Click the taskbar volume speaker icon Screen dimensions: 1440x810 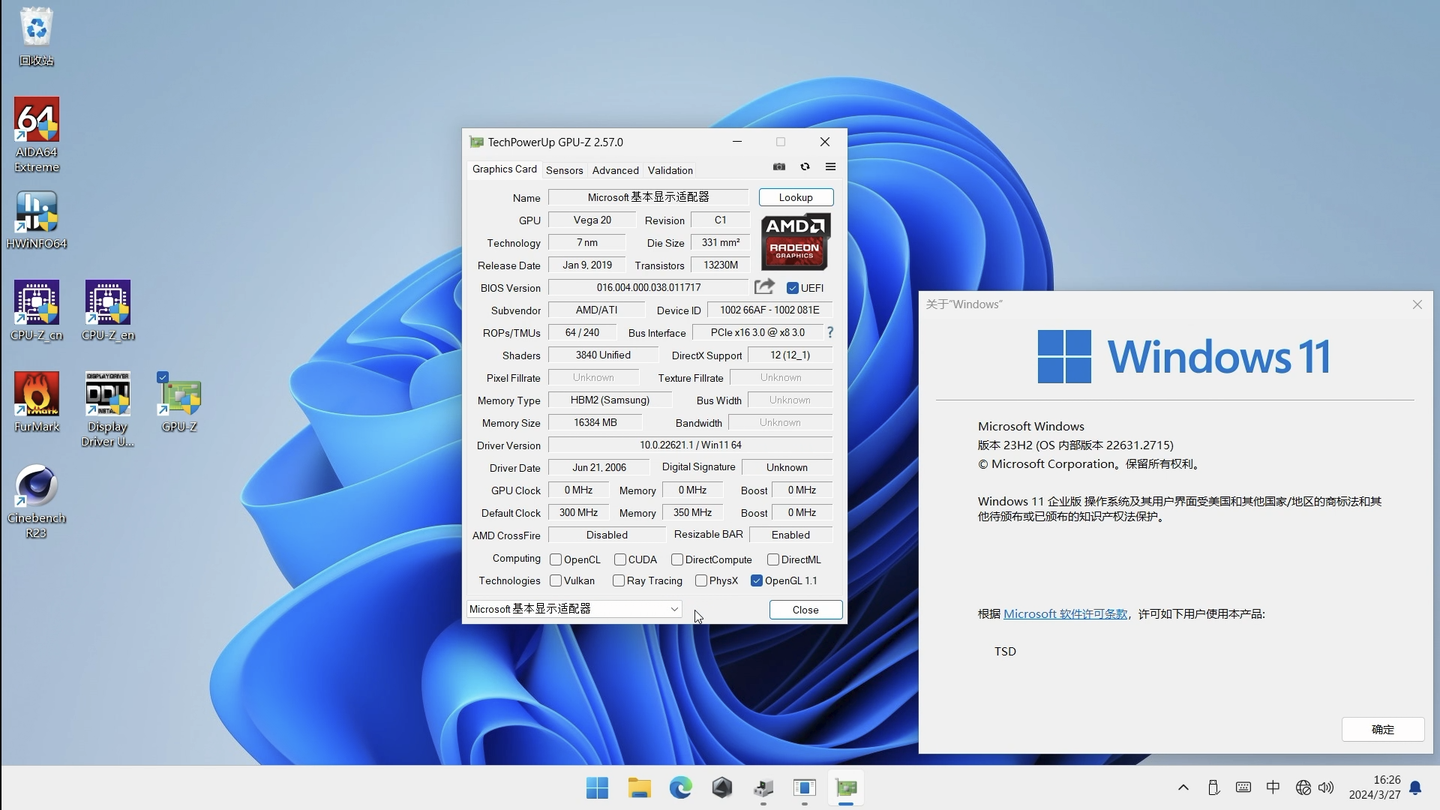pos(1326,788)
